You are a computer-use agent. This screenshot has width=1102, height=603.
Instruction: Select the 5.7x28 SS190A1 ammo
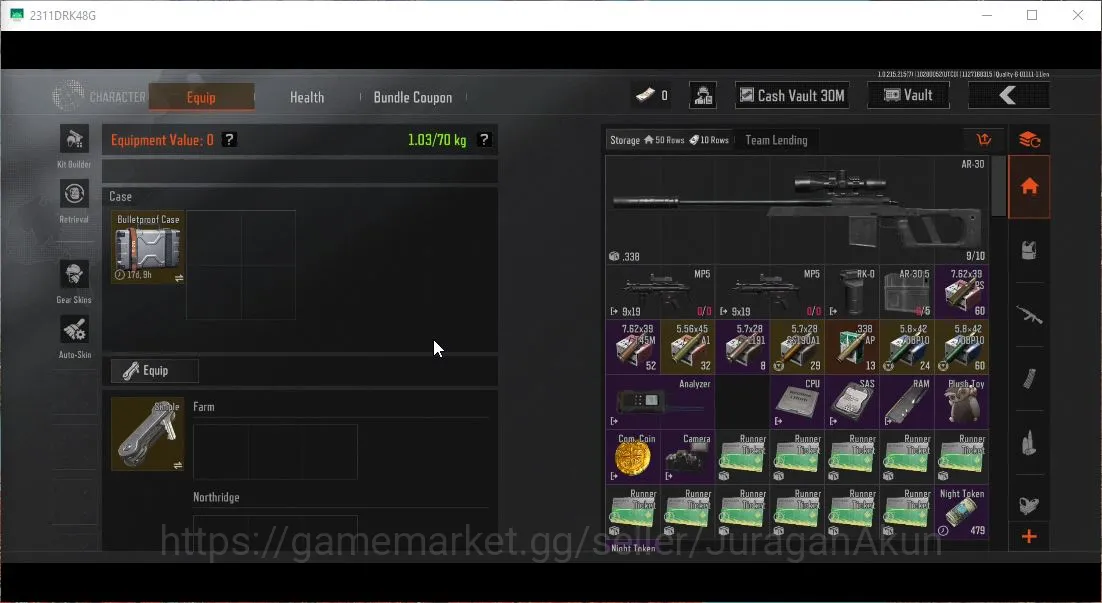coord(798,346)
